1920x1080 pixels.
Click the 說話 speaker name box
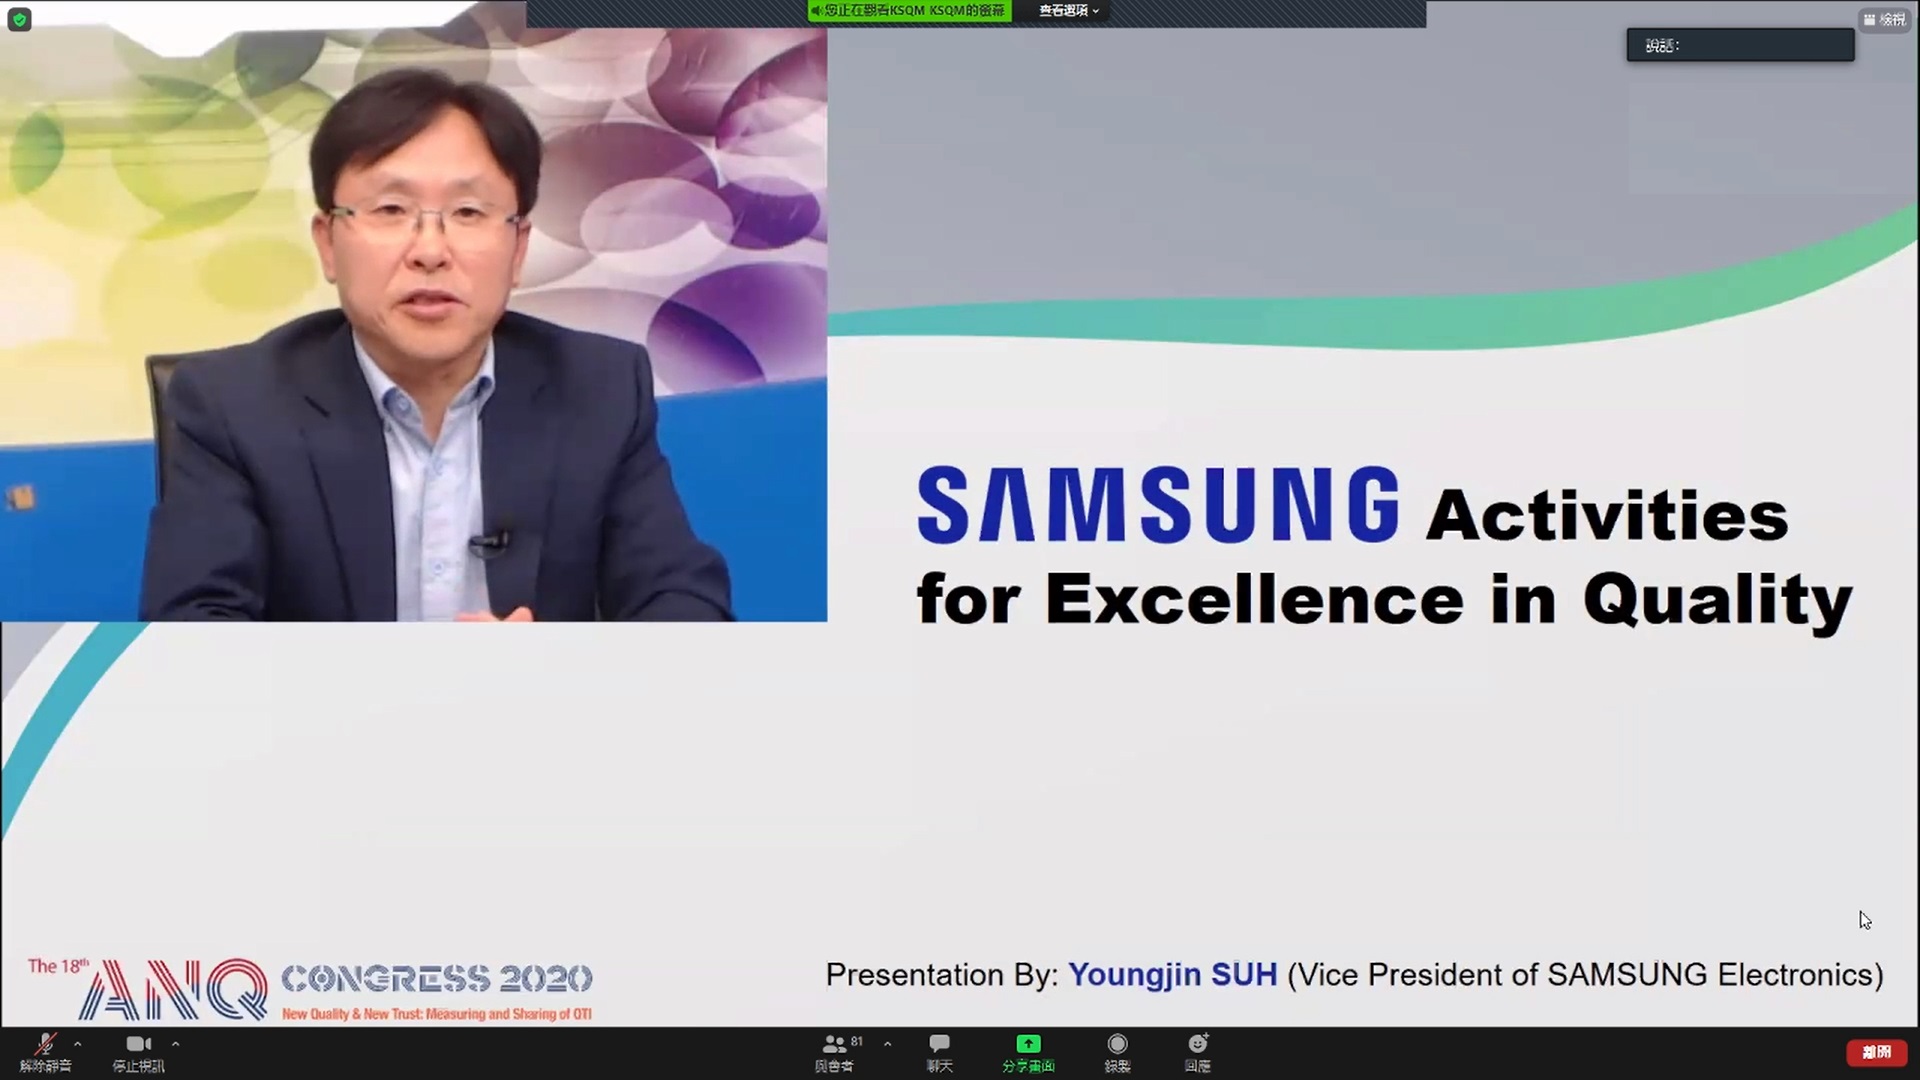[x=1740, y=45]
